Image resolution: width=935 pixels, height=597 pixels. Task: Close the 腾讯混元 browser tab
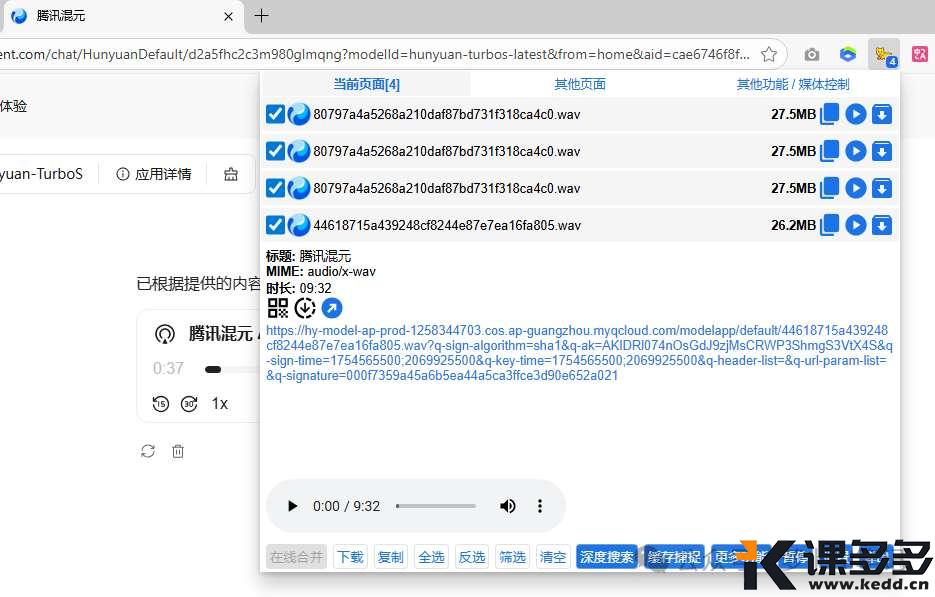pyautogui.click(x=228, y=17)
